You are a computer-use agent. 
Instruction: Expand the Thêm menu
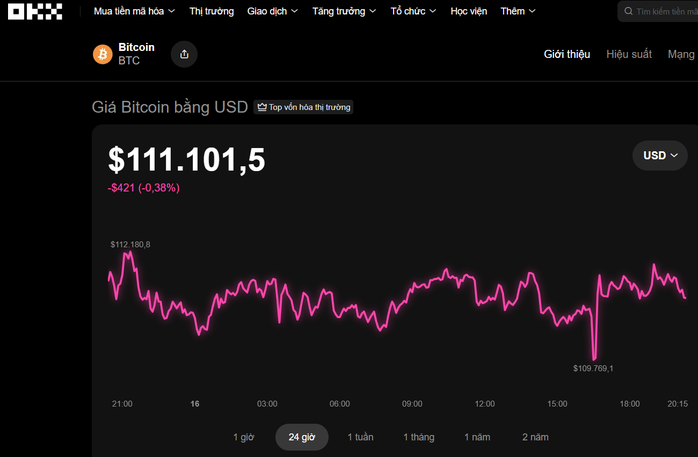click(517, 12)
